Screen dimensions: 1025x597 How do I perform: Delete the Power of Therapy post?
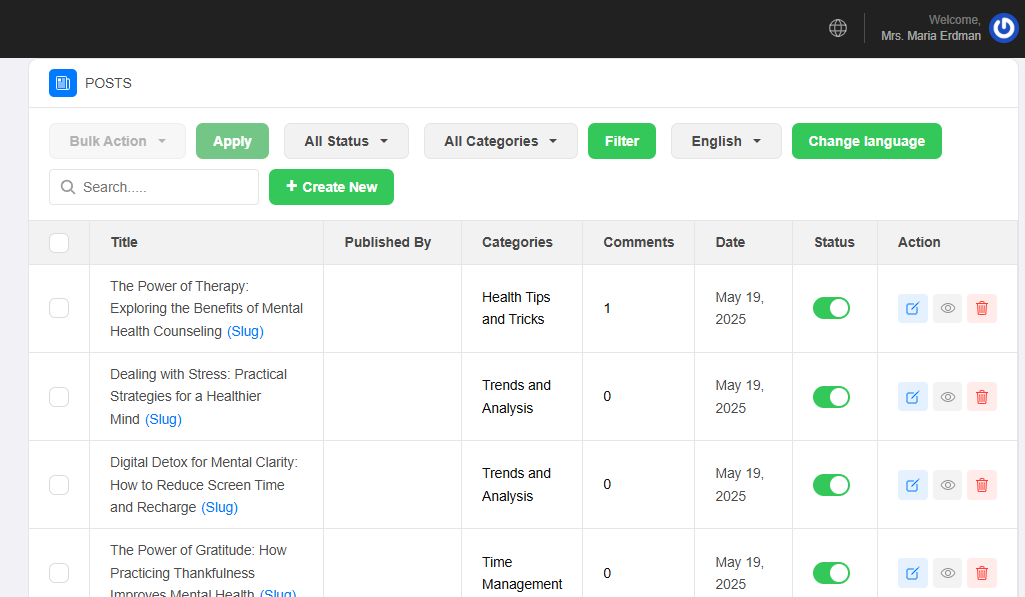(x=981, y=308)
